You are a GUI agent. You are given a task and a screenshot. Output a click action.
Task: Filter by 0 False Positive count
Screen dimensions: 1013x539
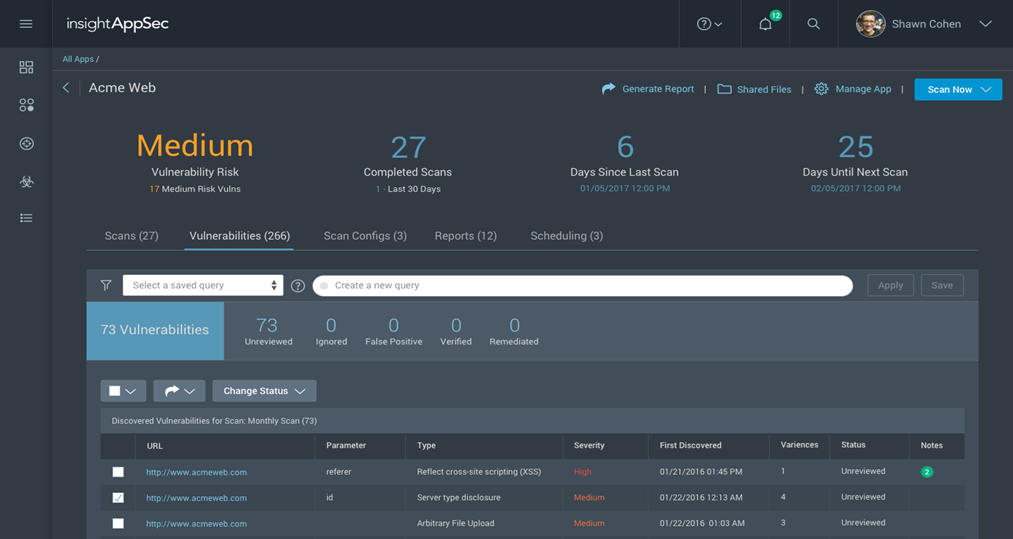point(393,331)
